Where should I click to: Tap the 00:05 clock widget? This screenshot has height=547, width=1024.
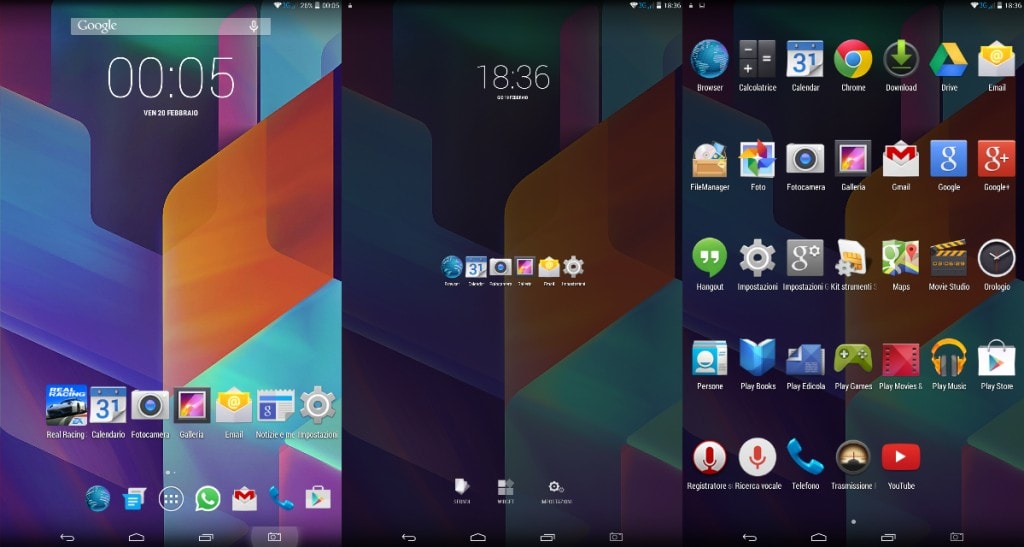coord(170,77)
